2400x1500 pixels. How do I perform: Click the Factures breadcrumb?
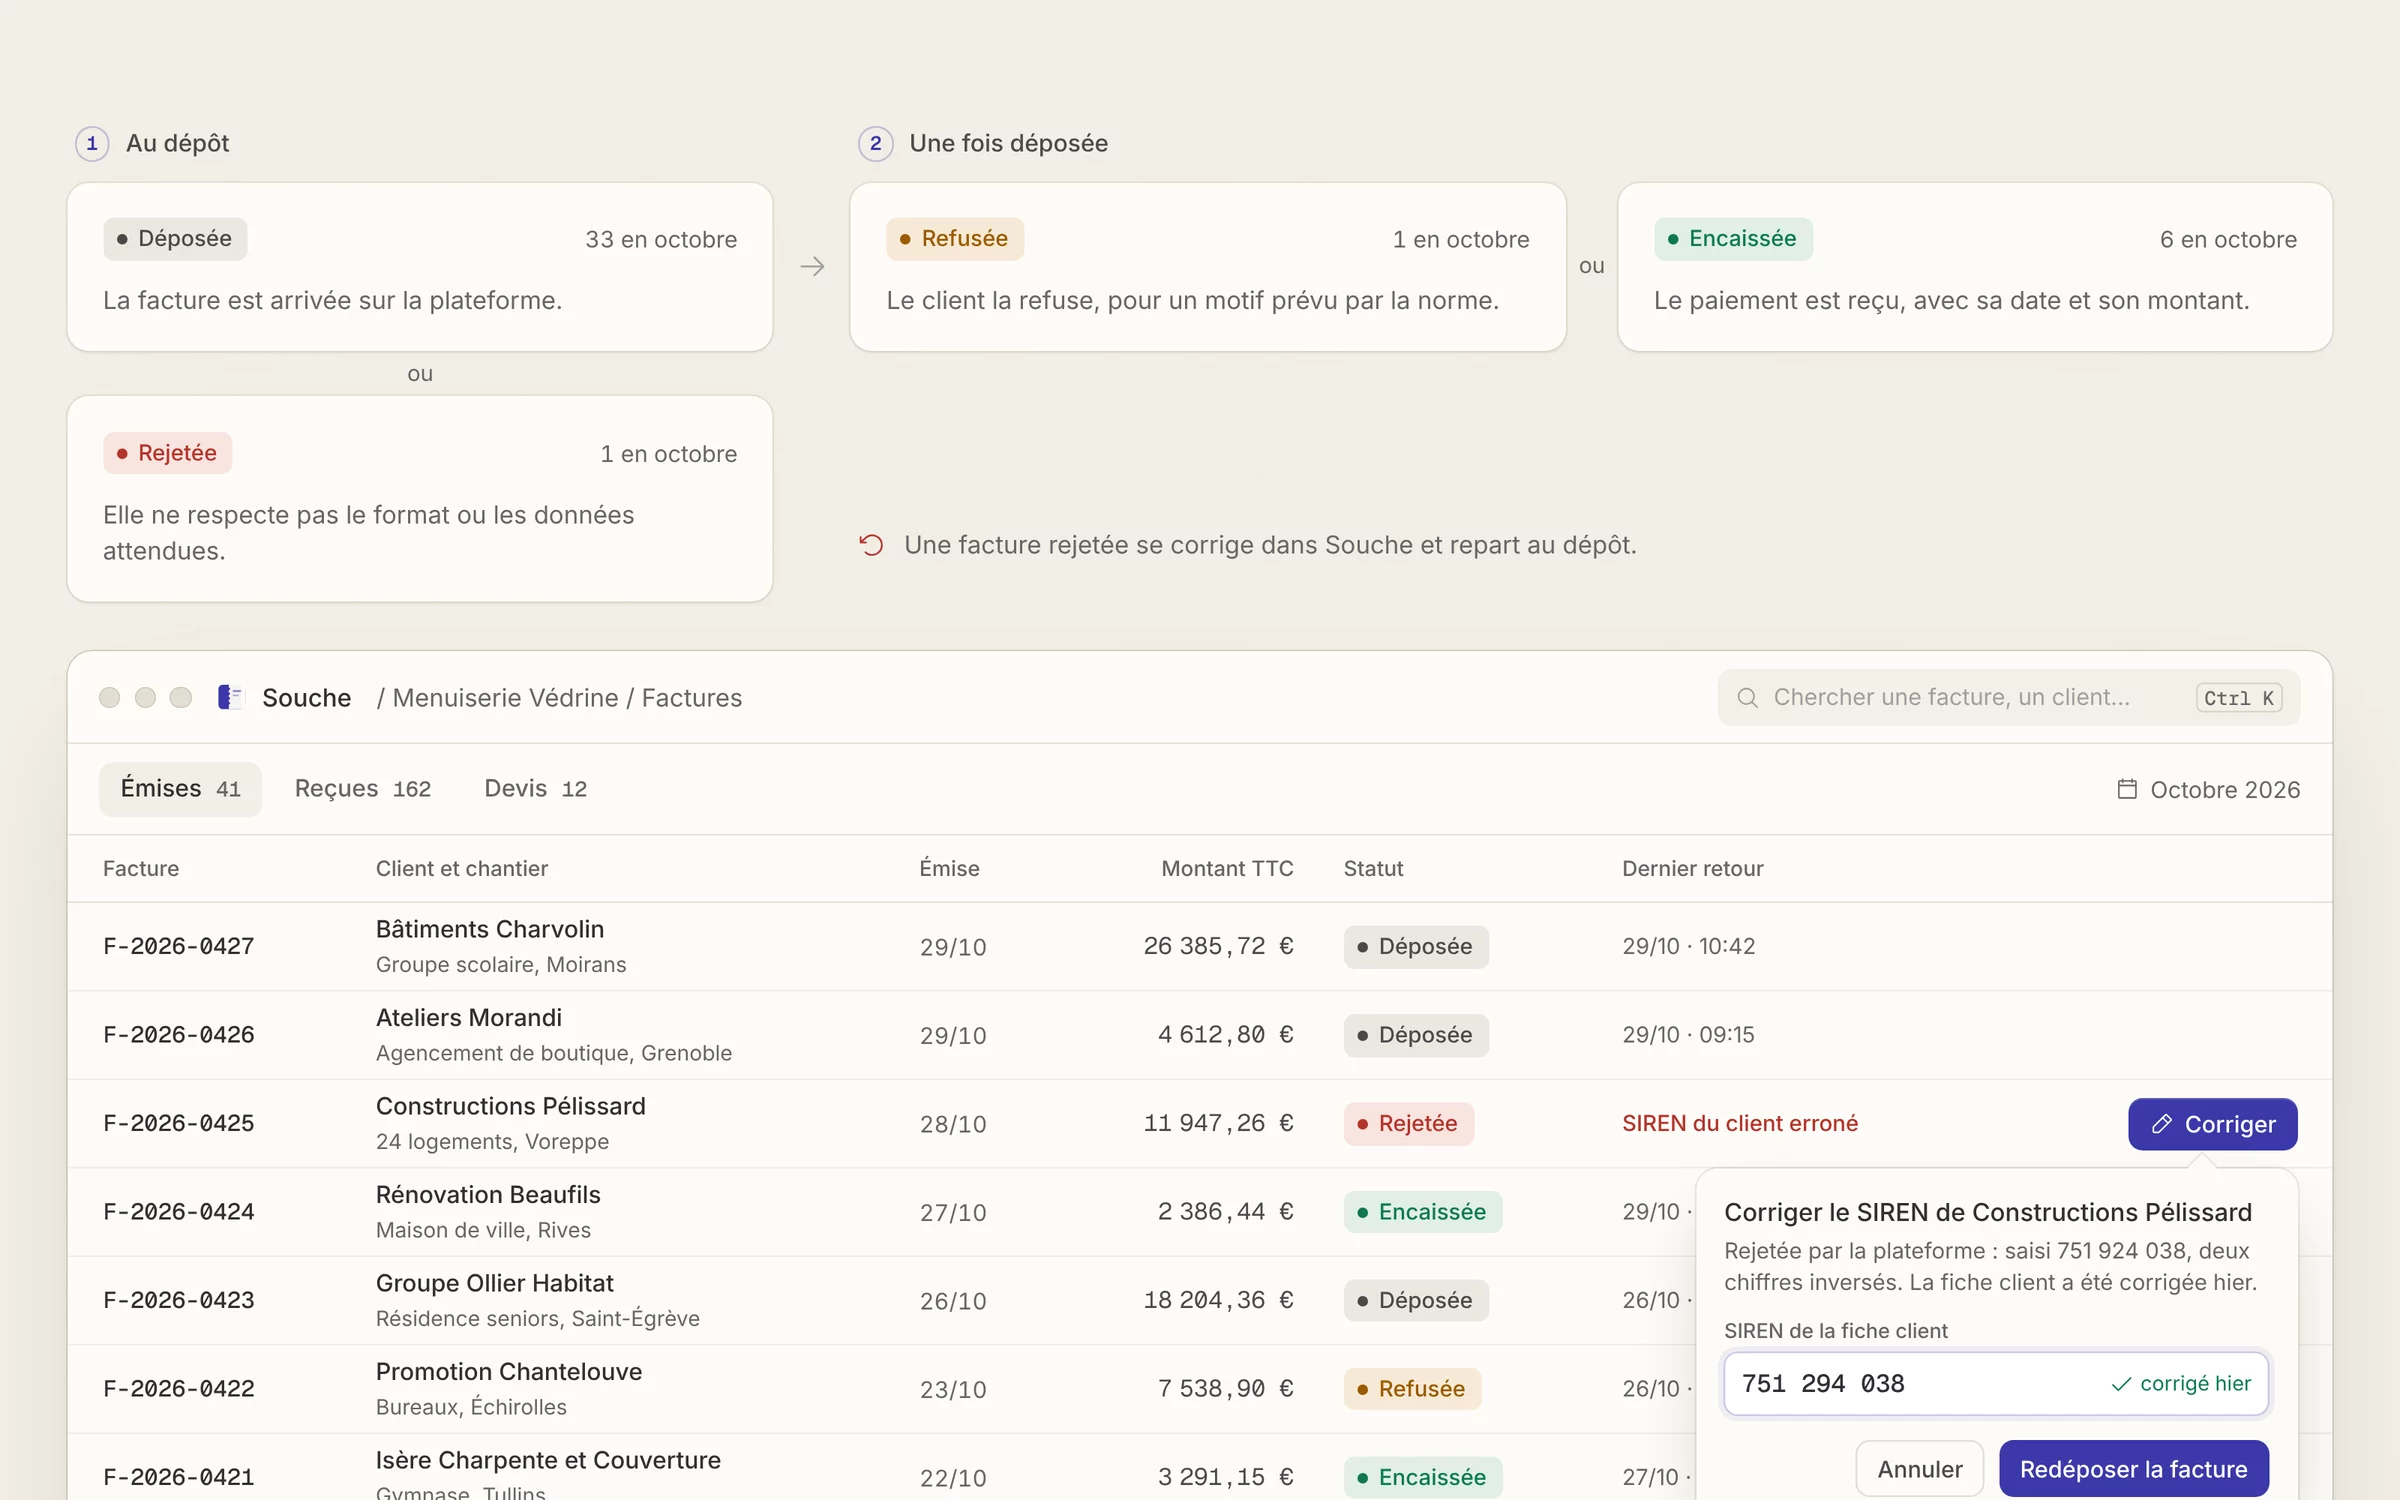coord(691,698)
